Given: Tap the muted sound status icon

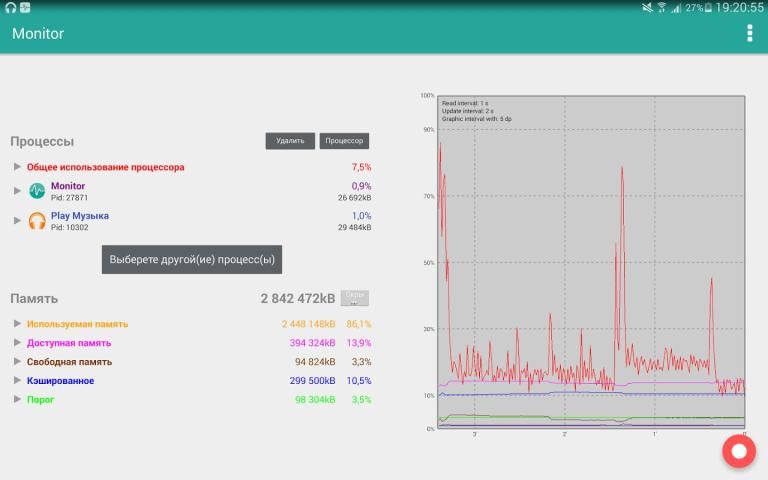Looking at the screenshot, I should [x=646, y=7].
